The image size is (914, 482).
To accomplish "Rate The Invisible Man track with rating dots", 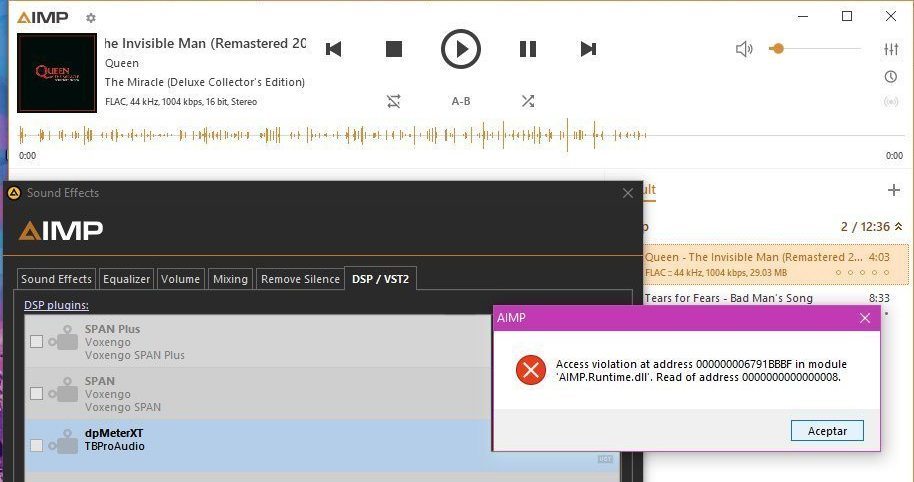I will [863, 272].
